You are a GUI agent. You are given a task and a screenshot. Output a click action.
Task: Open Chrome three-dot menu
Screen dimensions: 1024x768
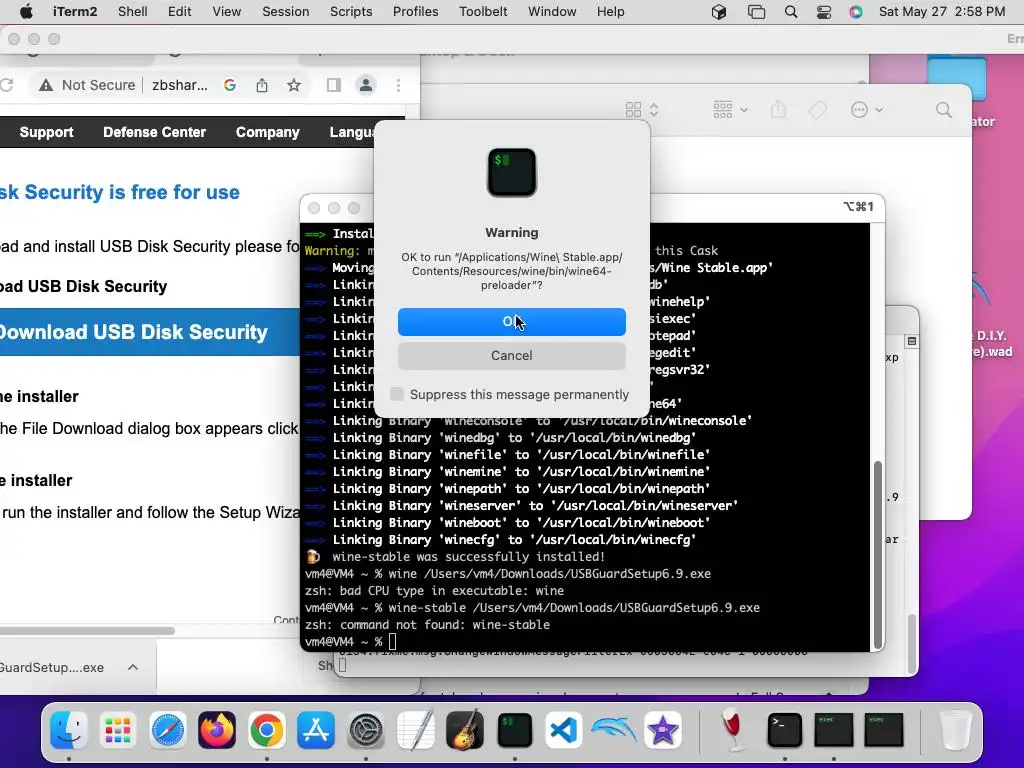[398, 85]
